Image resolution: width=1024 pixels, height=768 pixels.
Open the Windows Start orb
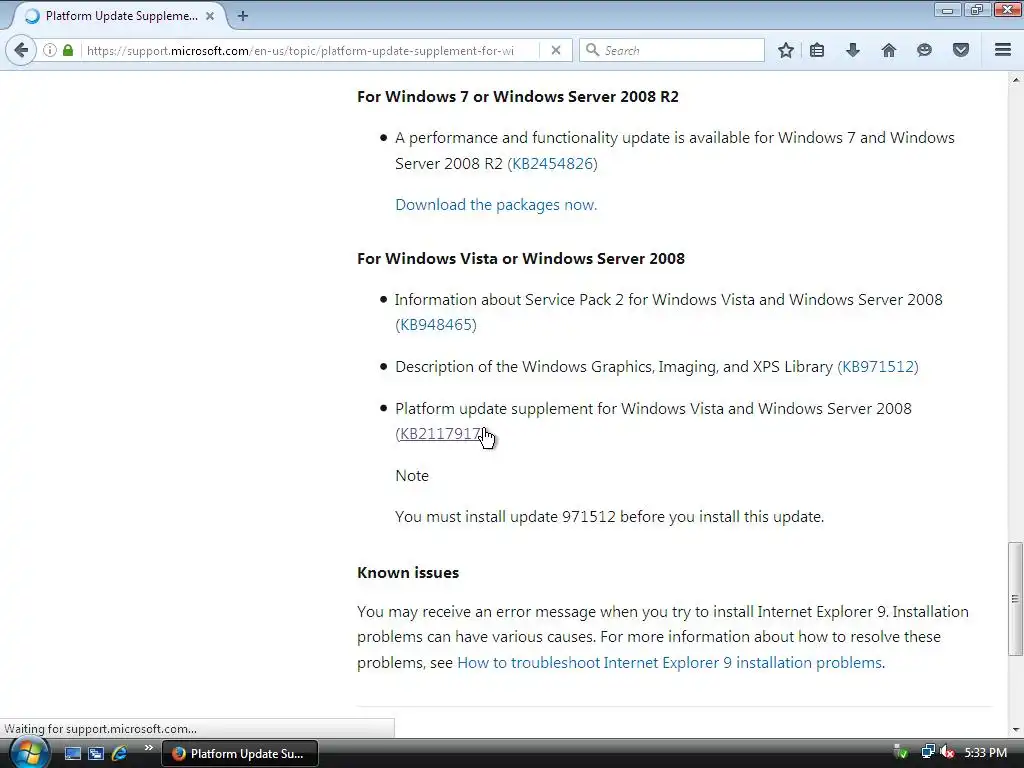click(x=29, y=752)
